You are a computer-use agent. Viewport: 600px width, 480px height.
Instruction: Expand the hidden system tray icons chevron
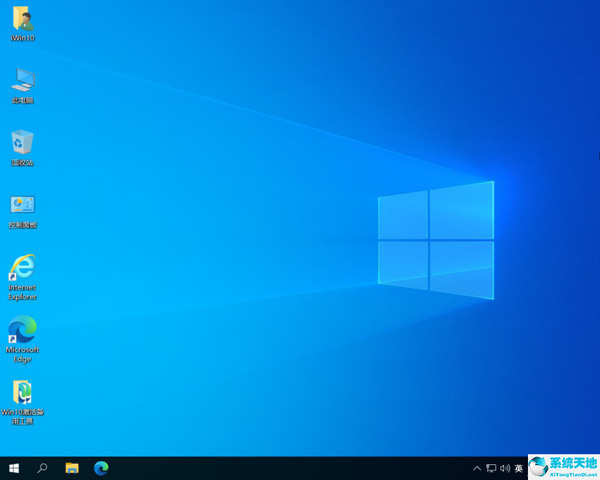pyautogui.click(x=476, y=468)
